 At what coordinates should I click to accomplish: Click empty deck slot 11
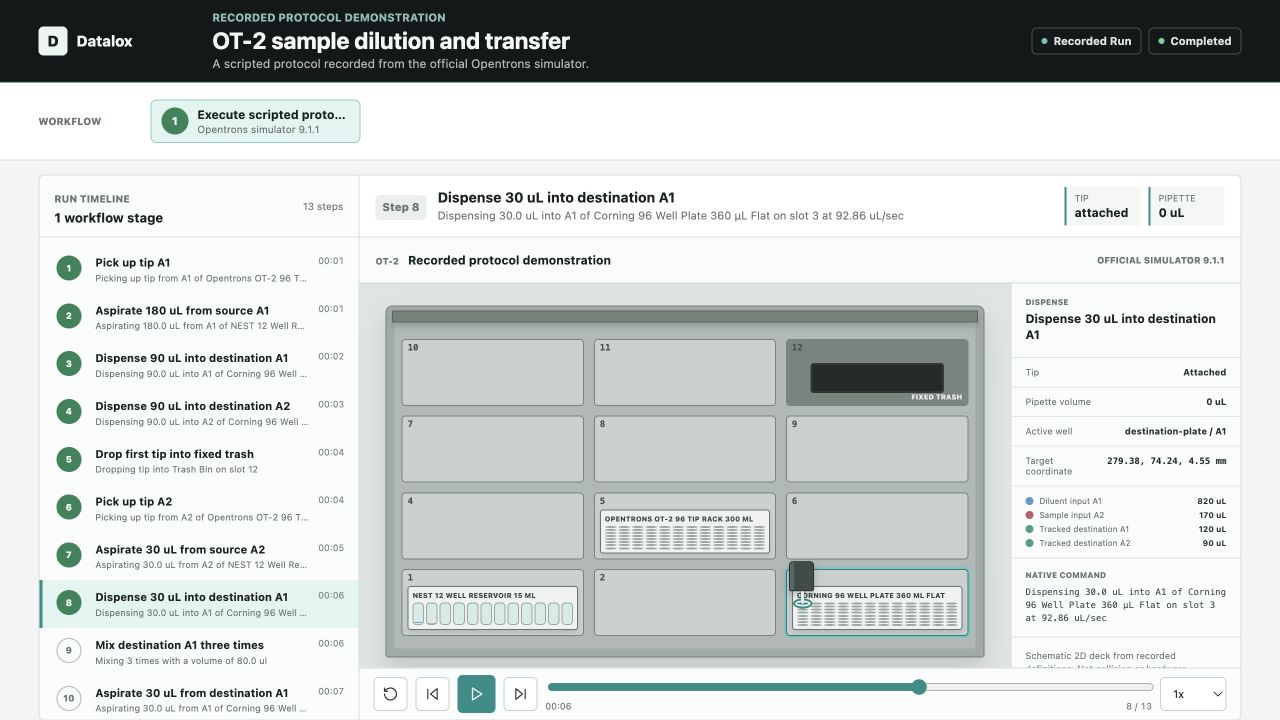[685, 372]
